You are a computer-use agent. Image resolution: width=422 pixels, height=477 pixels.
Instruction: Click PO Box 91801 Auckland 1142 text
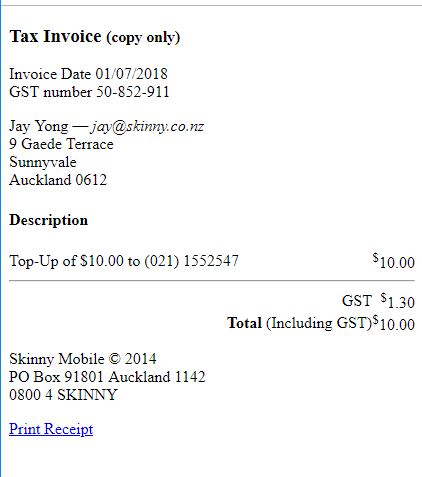click(107, 377)
